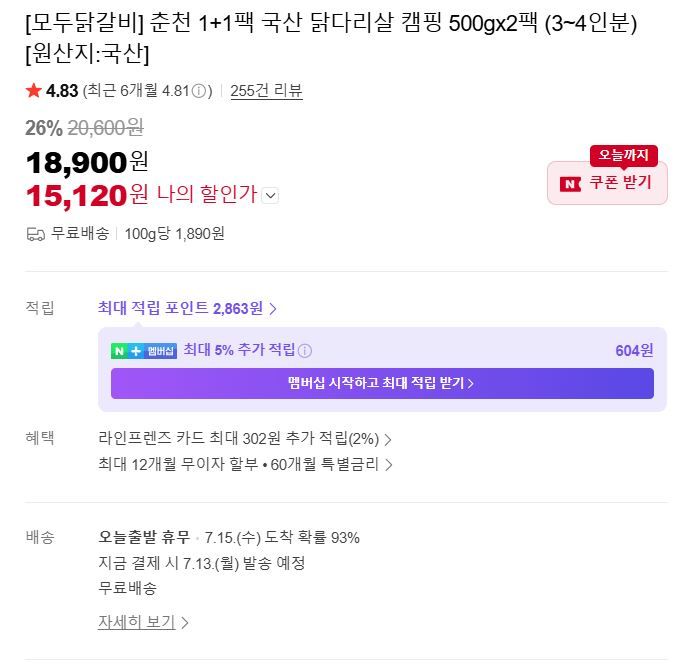Click the 604원 extra points amount
The height and width of the screenshot is (666, 691).
634,350
